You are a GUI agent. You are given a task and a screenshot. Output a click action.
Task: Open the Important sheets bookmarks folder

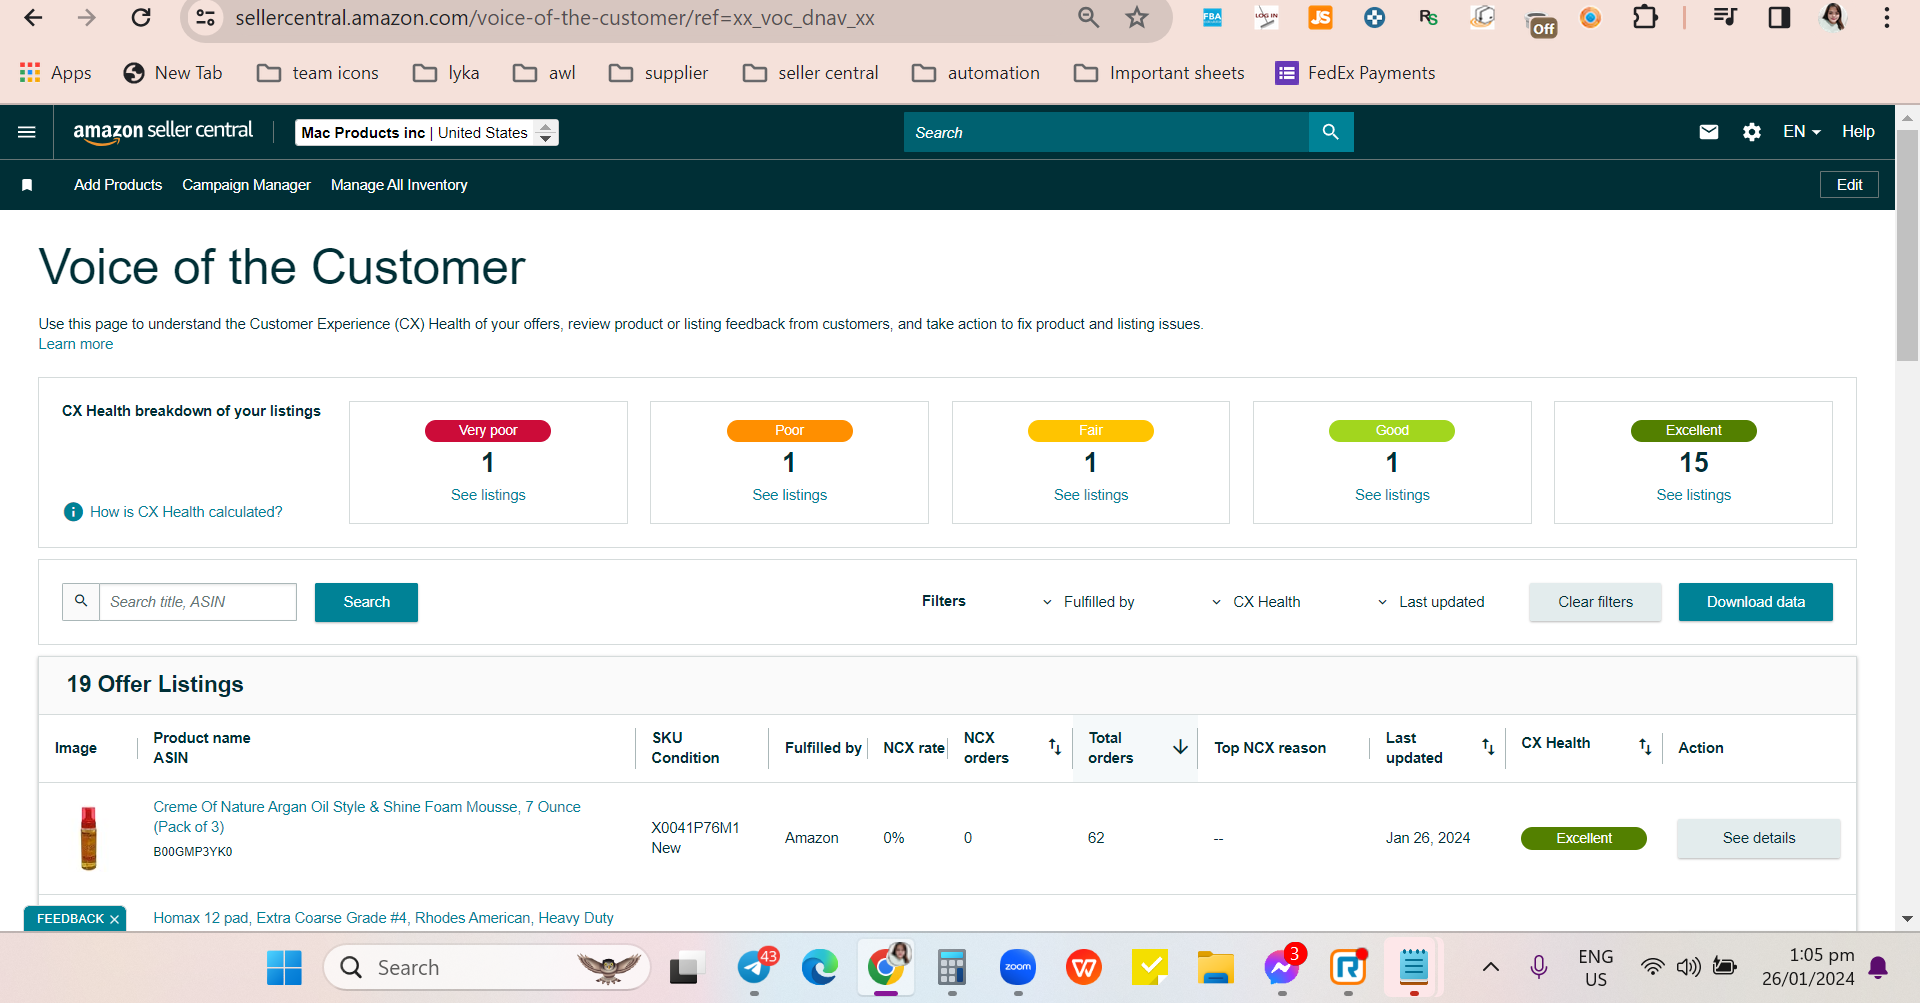click(1159, 73)
